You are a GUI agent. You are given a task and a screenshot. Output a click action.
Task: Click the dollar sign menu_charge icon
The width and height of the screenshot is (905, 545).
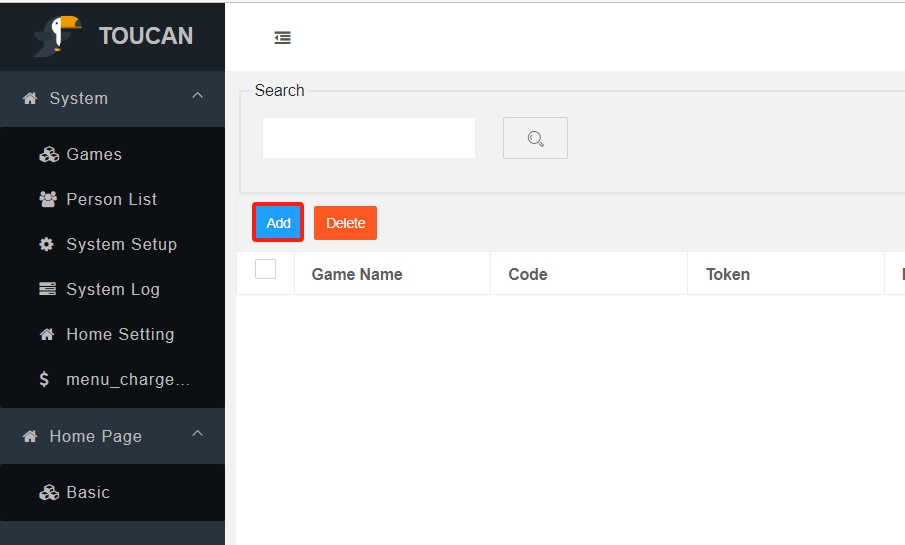point(44,380)
